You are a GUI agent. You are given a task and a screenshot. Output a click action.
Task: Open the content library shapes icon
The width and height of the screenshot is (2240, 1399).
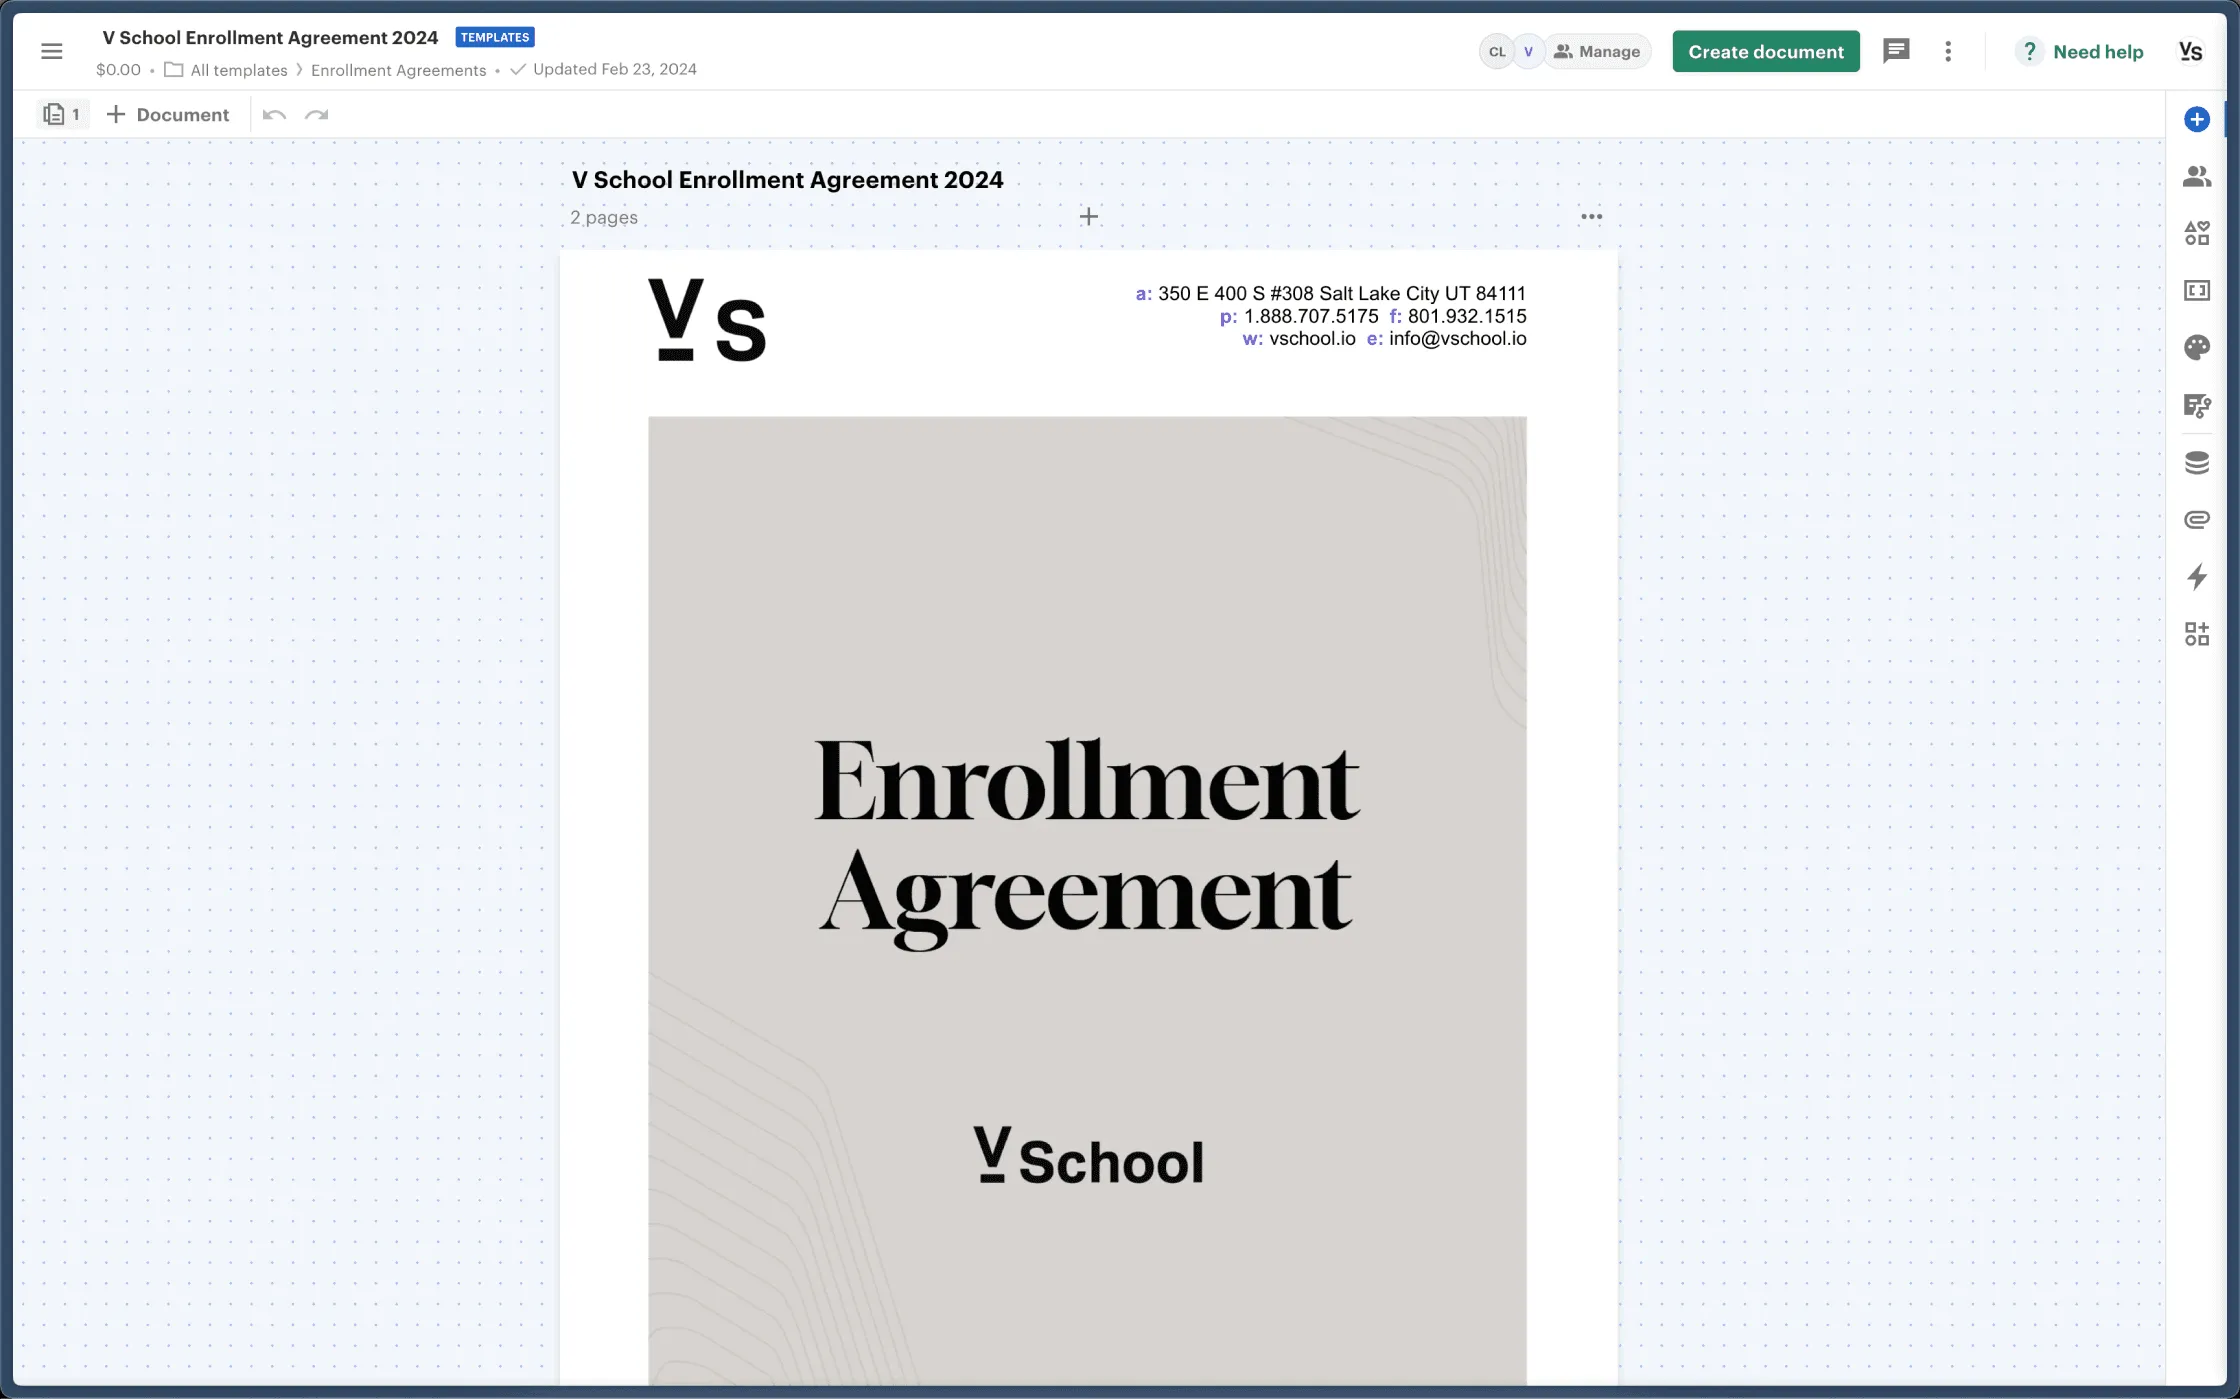pos(2197,233)
